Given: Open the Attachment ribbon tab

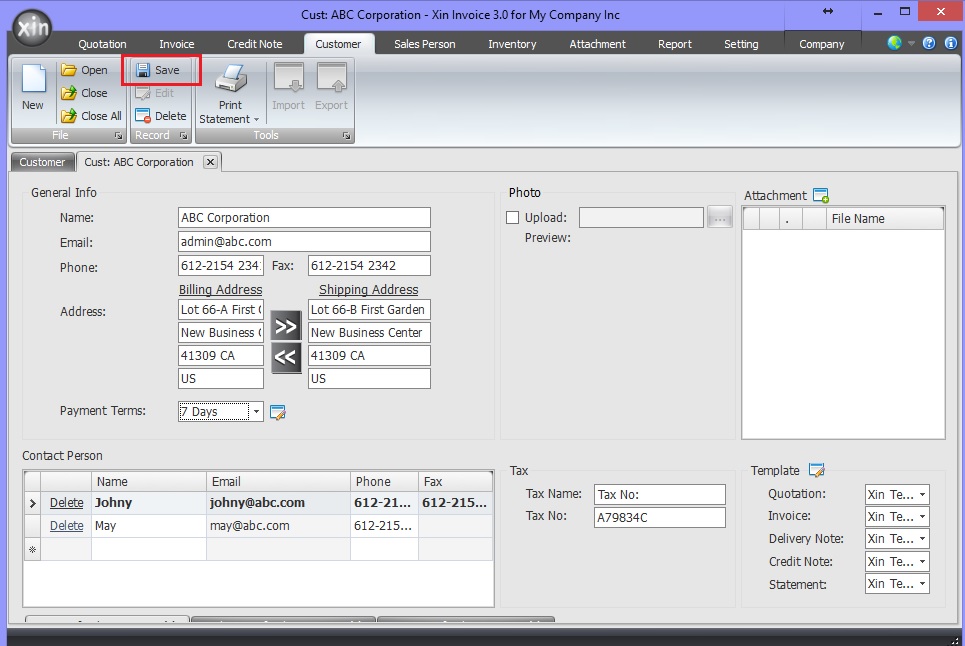Looking at the screenshot, I should [597, 44].
